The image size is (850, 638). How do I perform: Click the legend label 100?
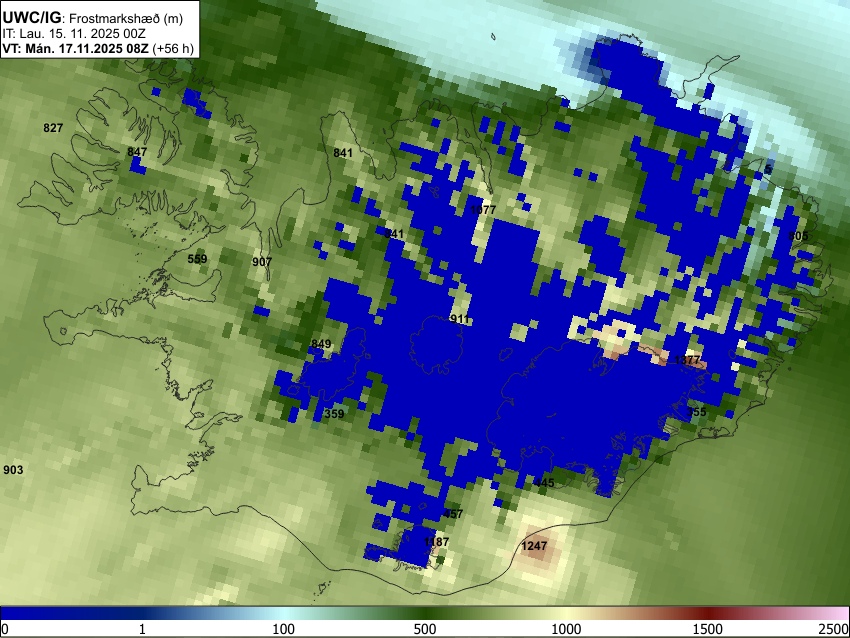pos(283,629)
